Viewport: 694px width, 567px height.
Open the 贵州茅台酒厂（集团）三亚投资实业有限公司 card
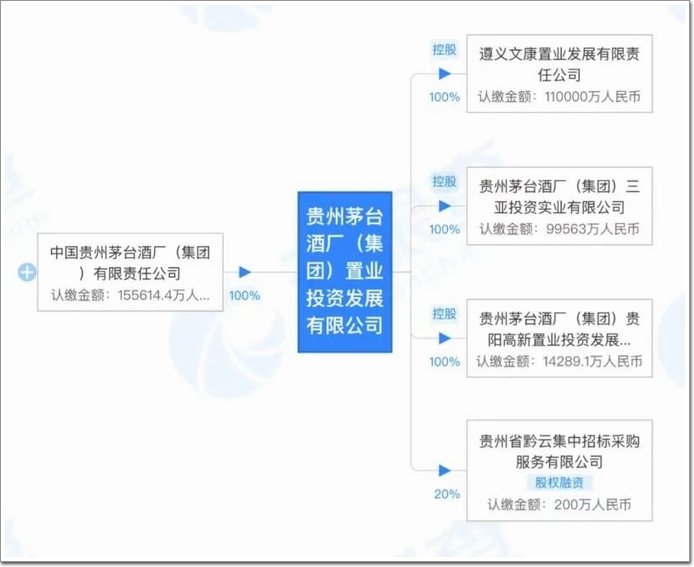coord(558,197)
